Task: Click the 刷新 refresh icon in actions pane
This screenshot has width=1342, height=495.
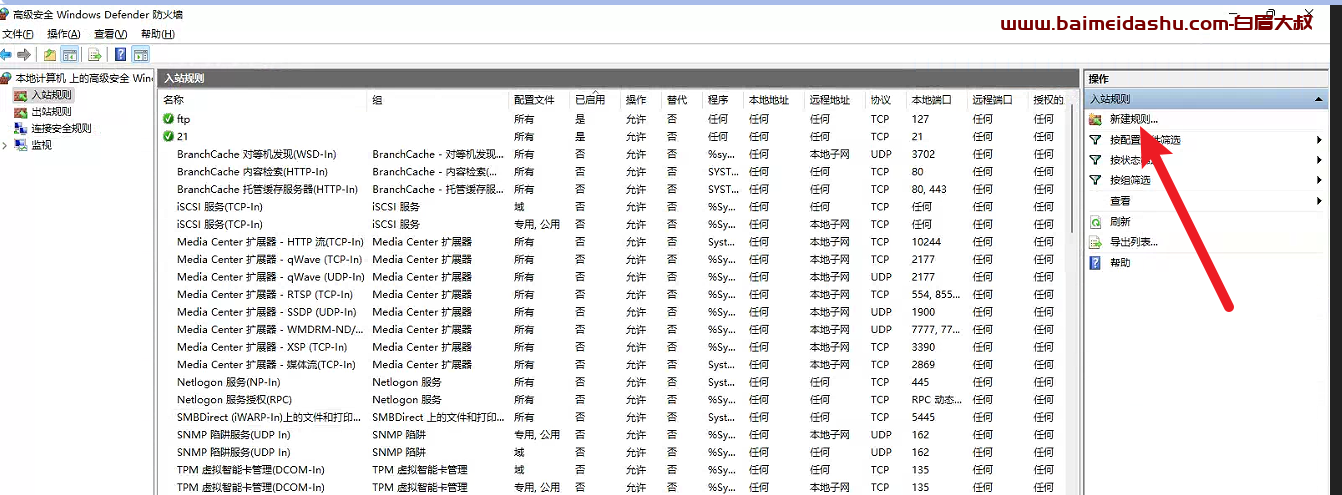Action: pos(1095,222)
